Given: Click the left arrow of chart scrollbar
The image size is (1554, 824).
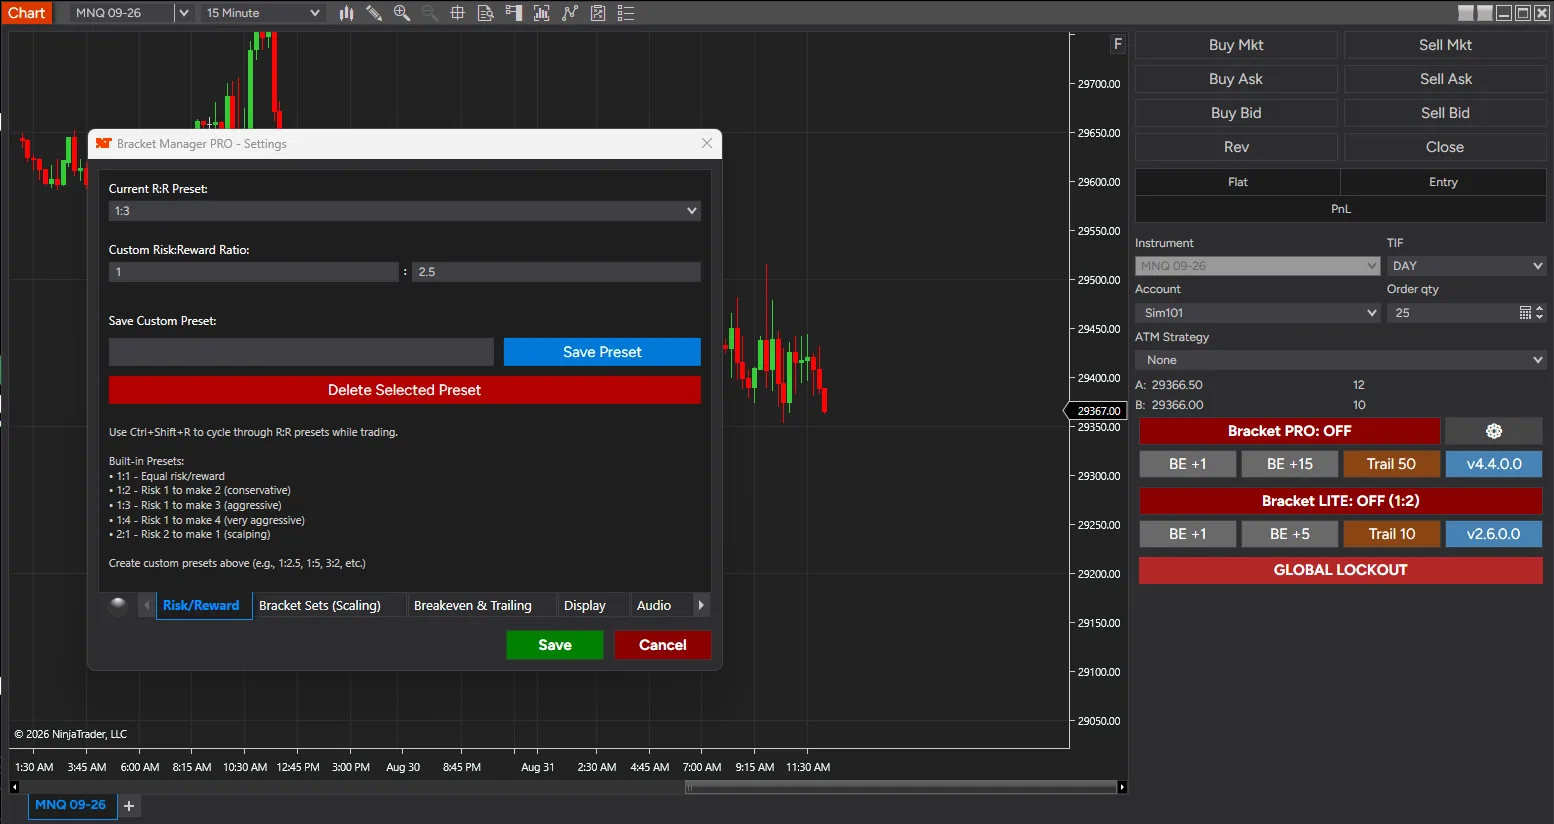Looking at the screenshot, I should tap(14, 787).
